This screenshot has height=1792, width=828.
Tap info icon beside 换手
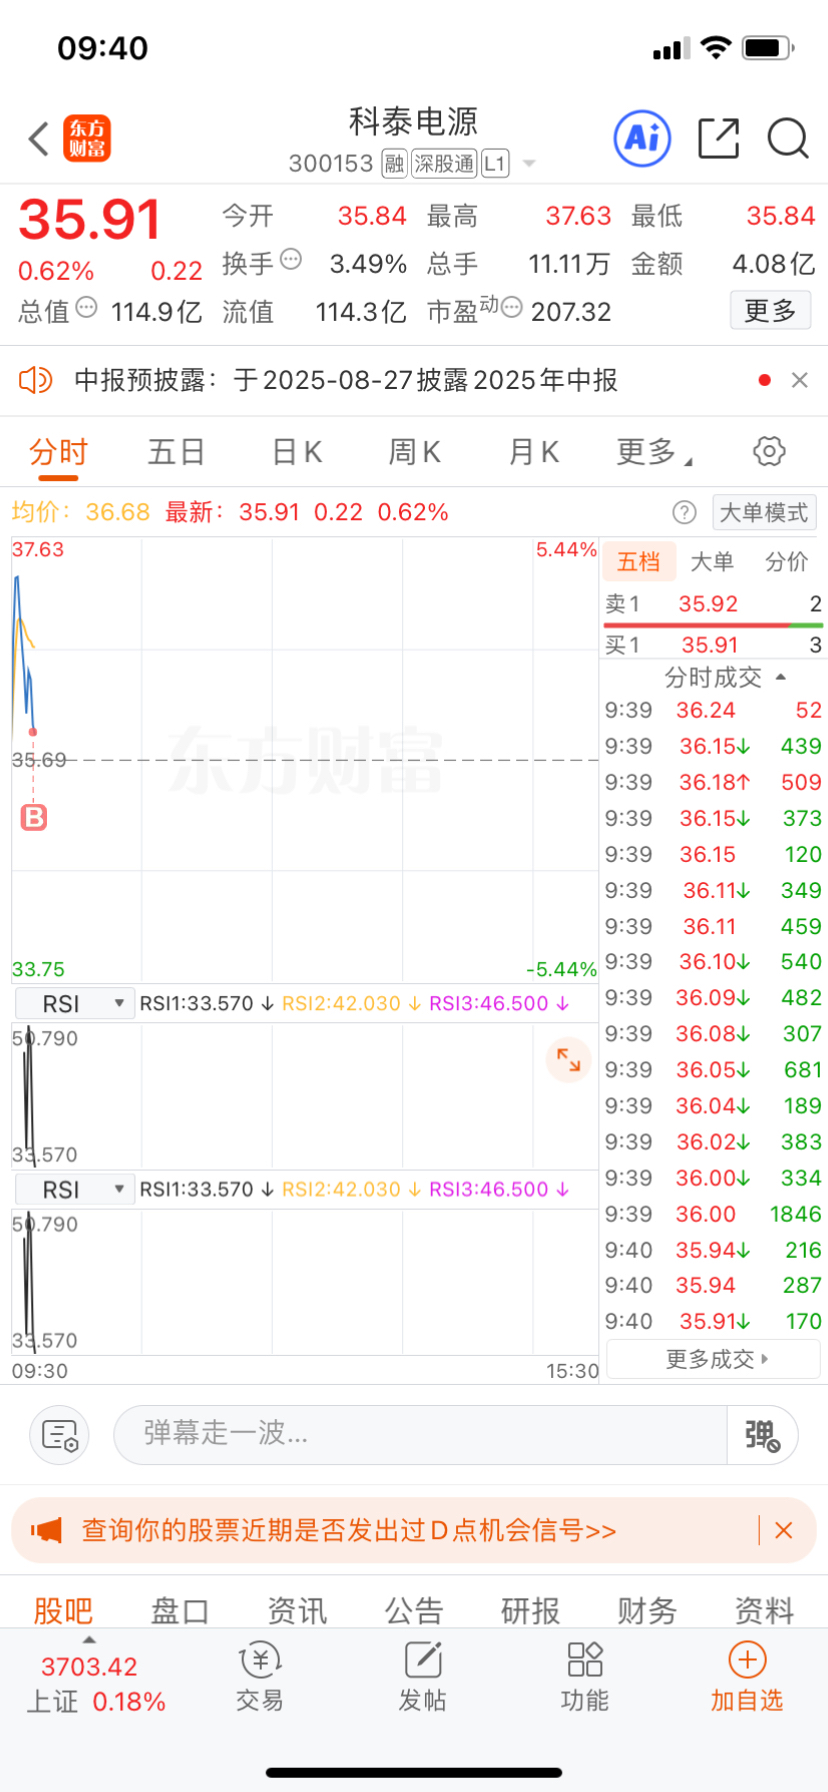291,259
